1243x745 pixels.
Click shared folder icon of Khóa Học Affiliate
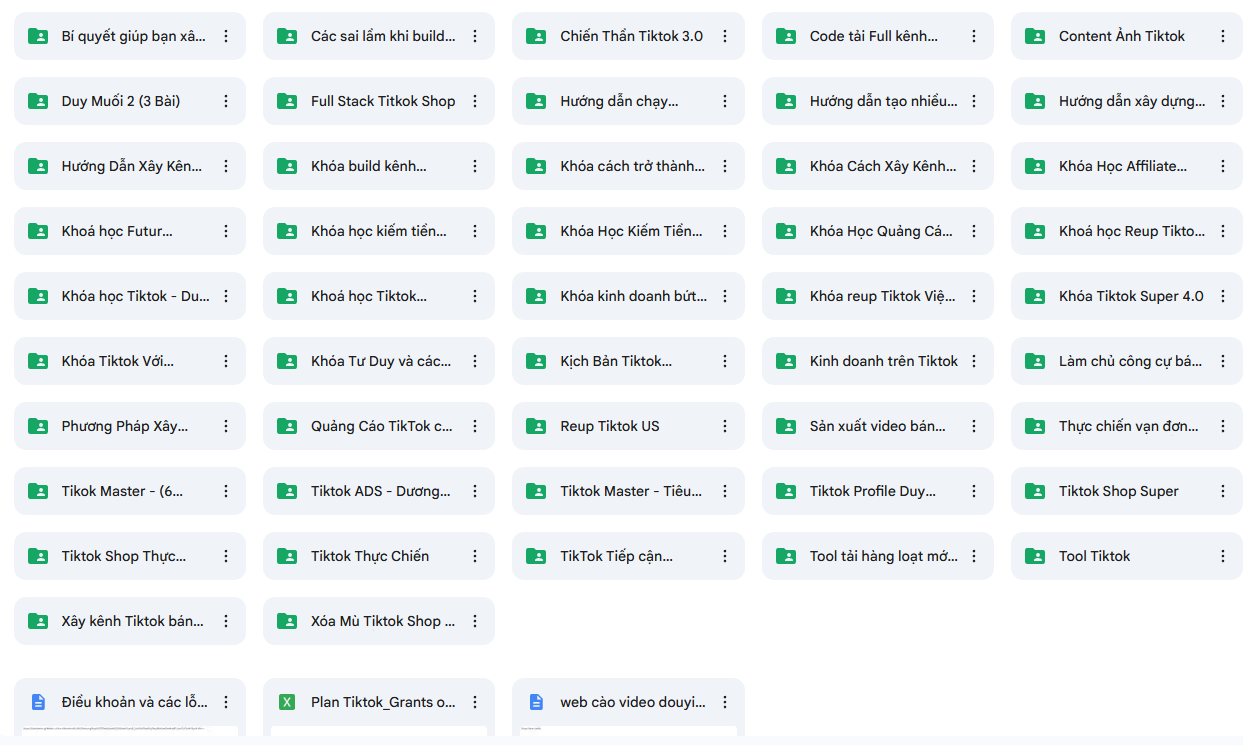[1035, 166]
